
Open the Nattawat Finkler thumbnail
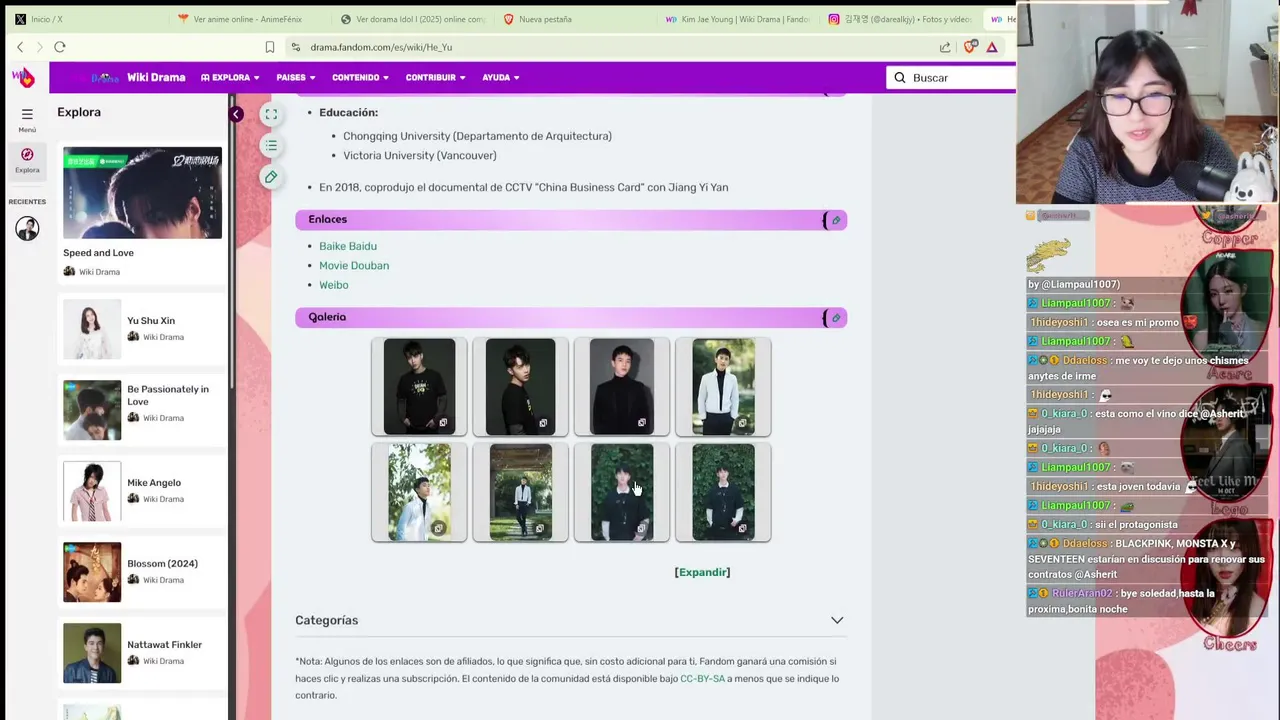(x=92, y=653)
